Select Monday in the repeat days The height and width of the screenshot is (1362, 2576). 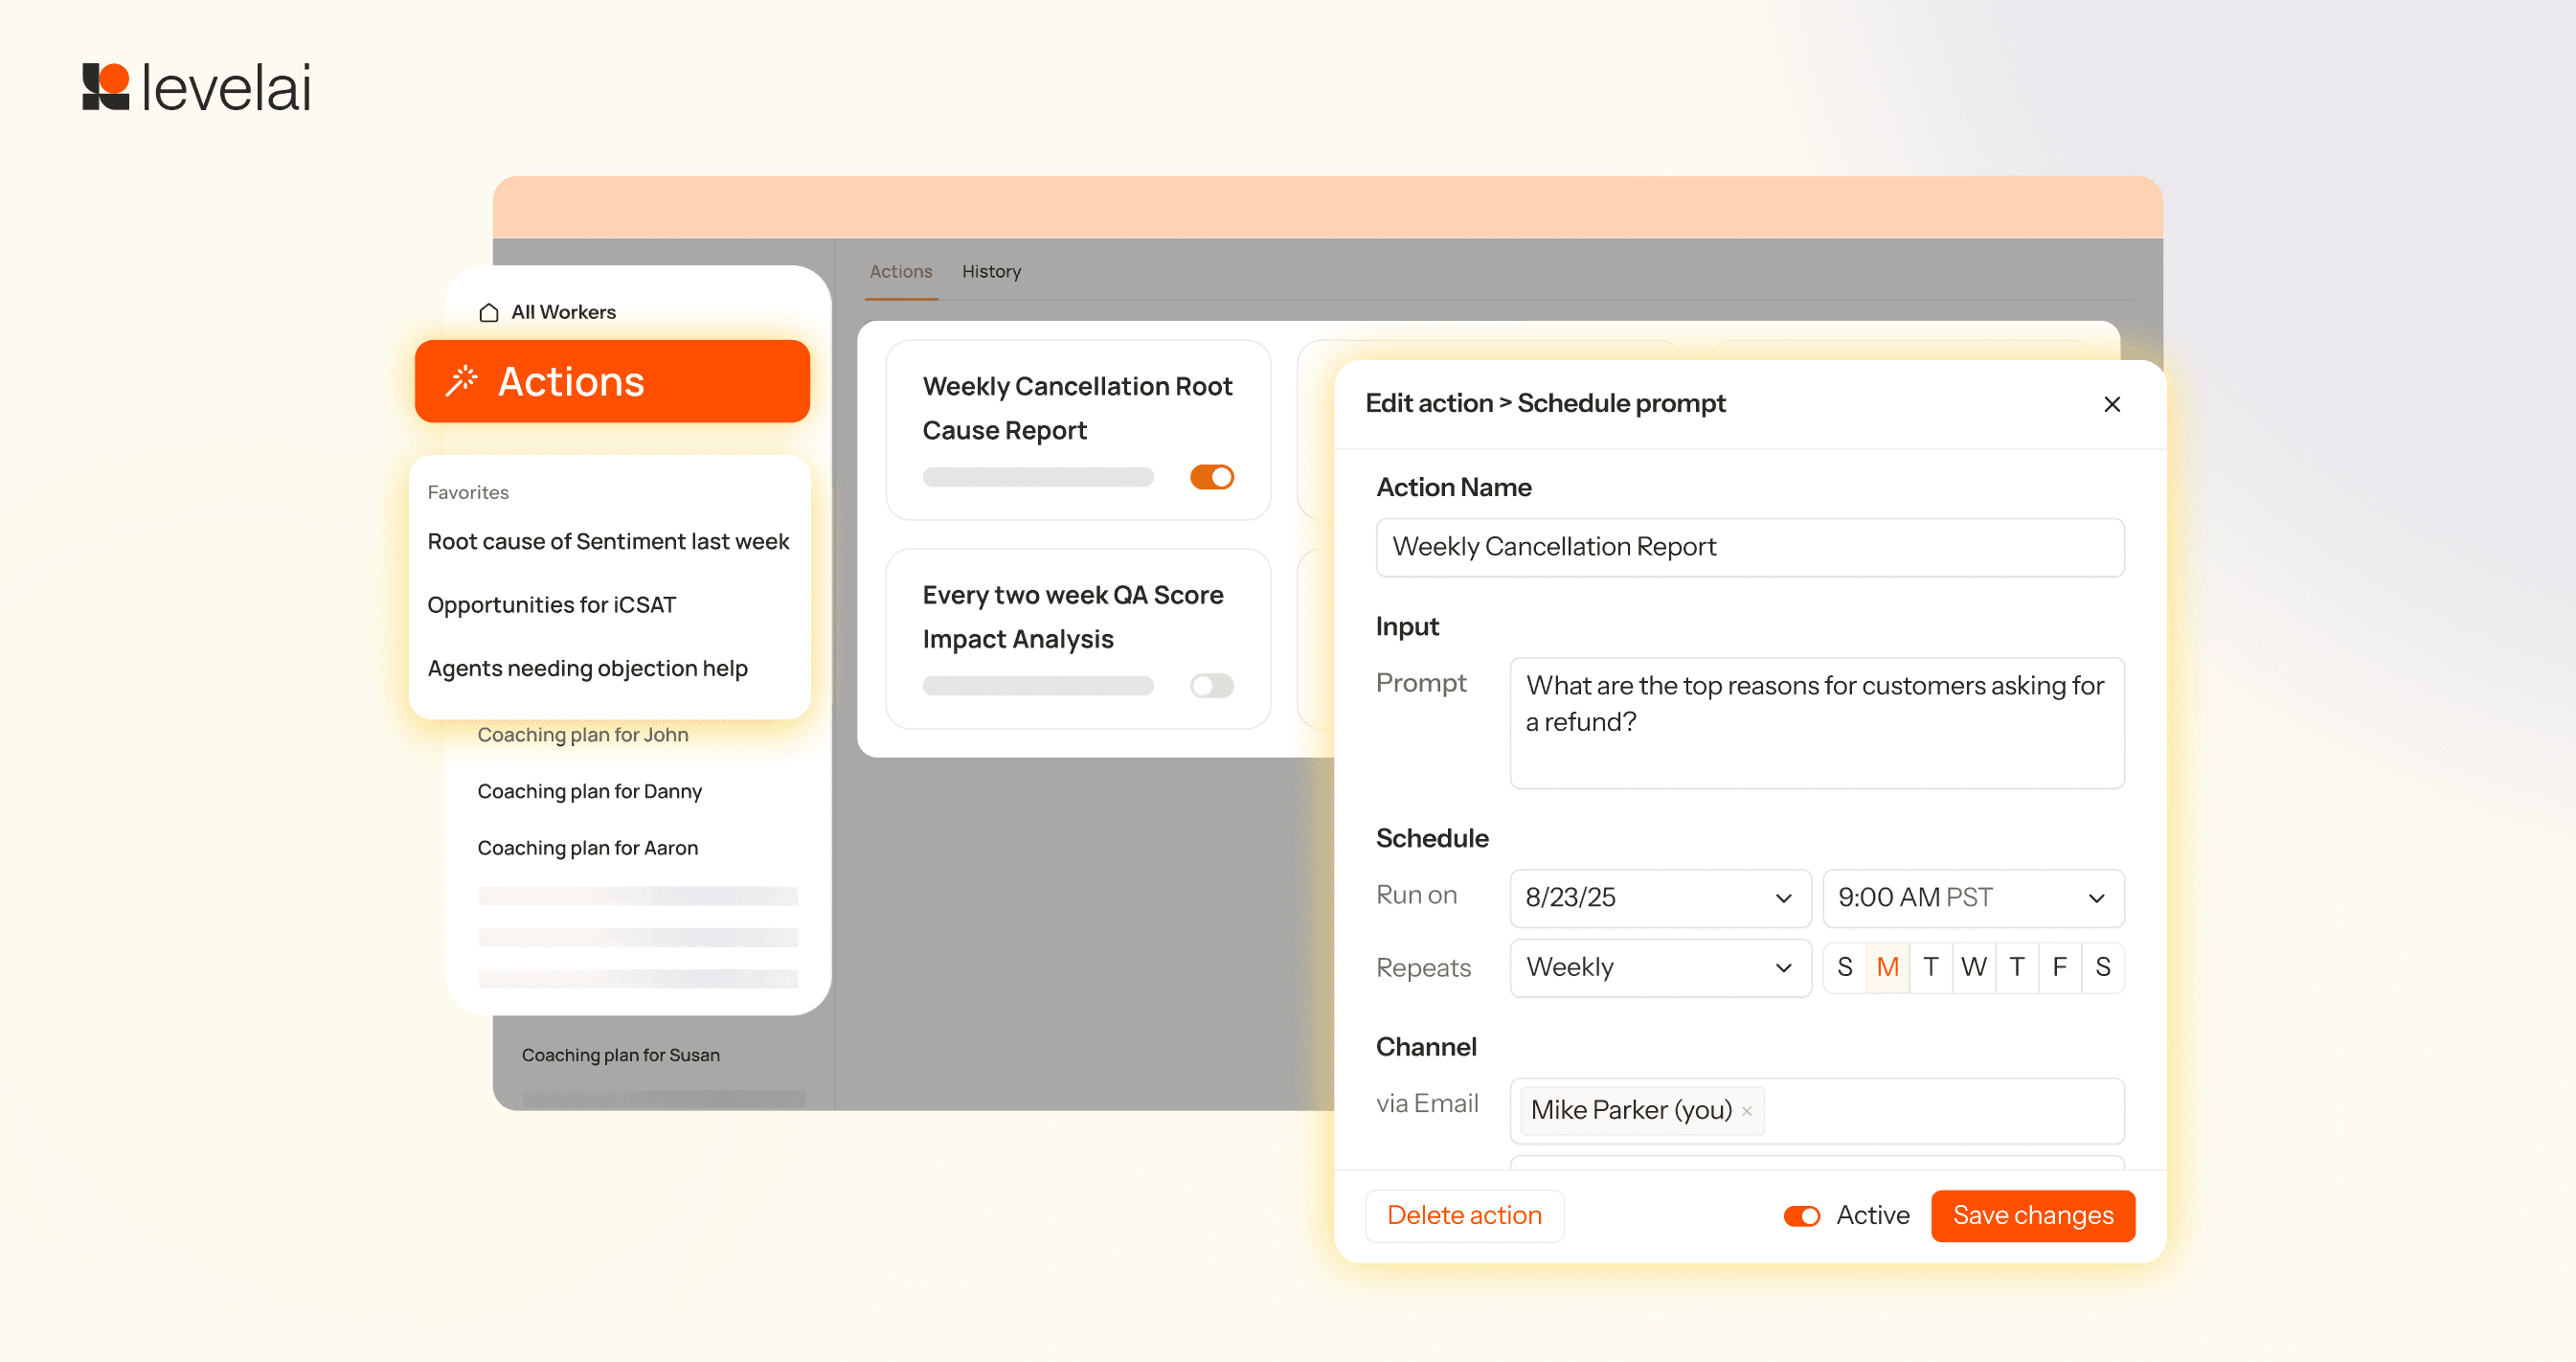click(x=1887, y=967)
